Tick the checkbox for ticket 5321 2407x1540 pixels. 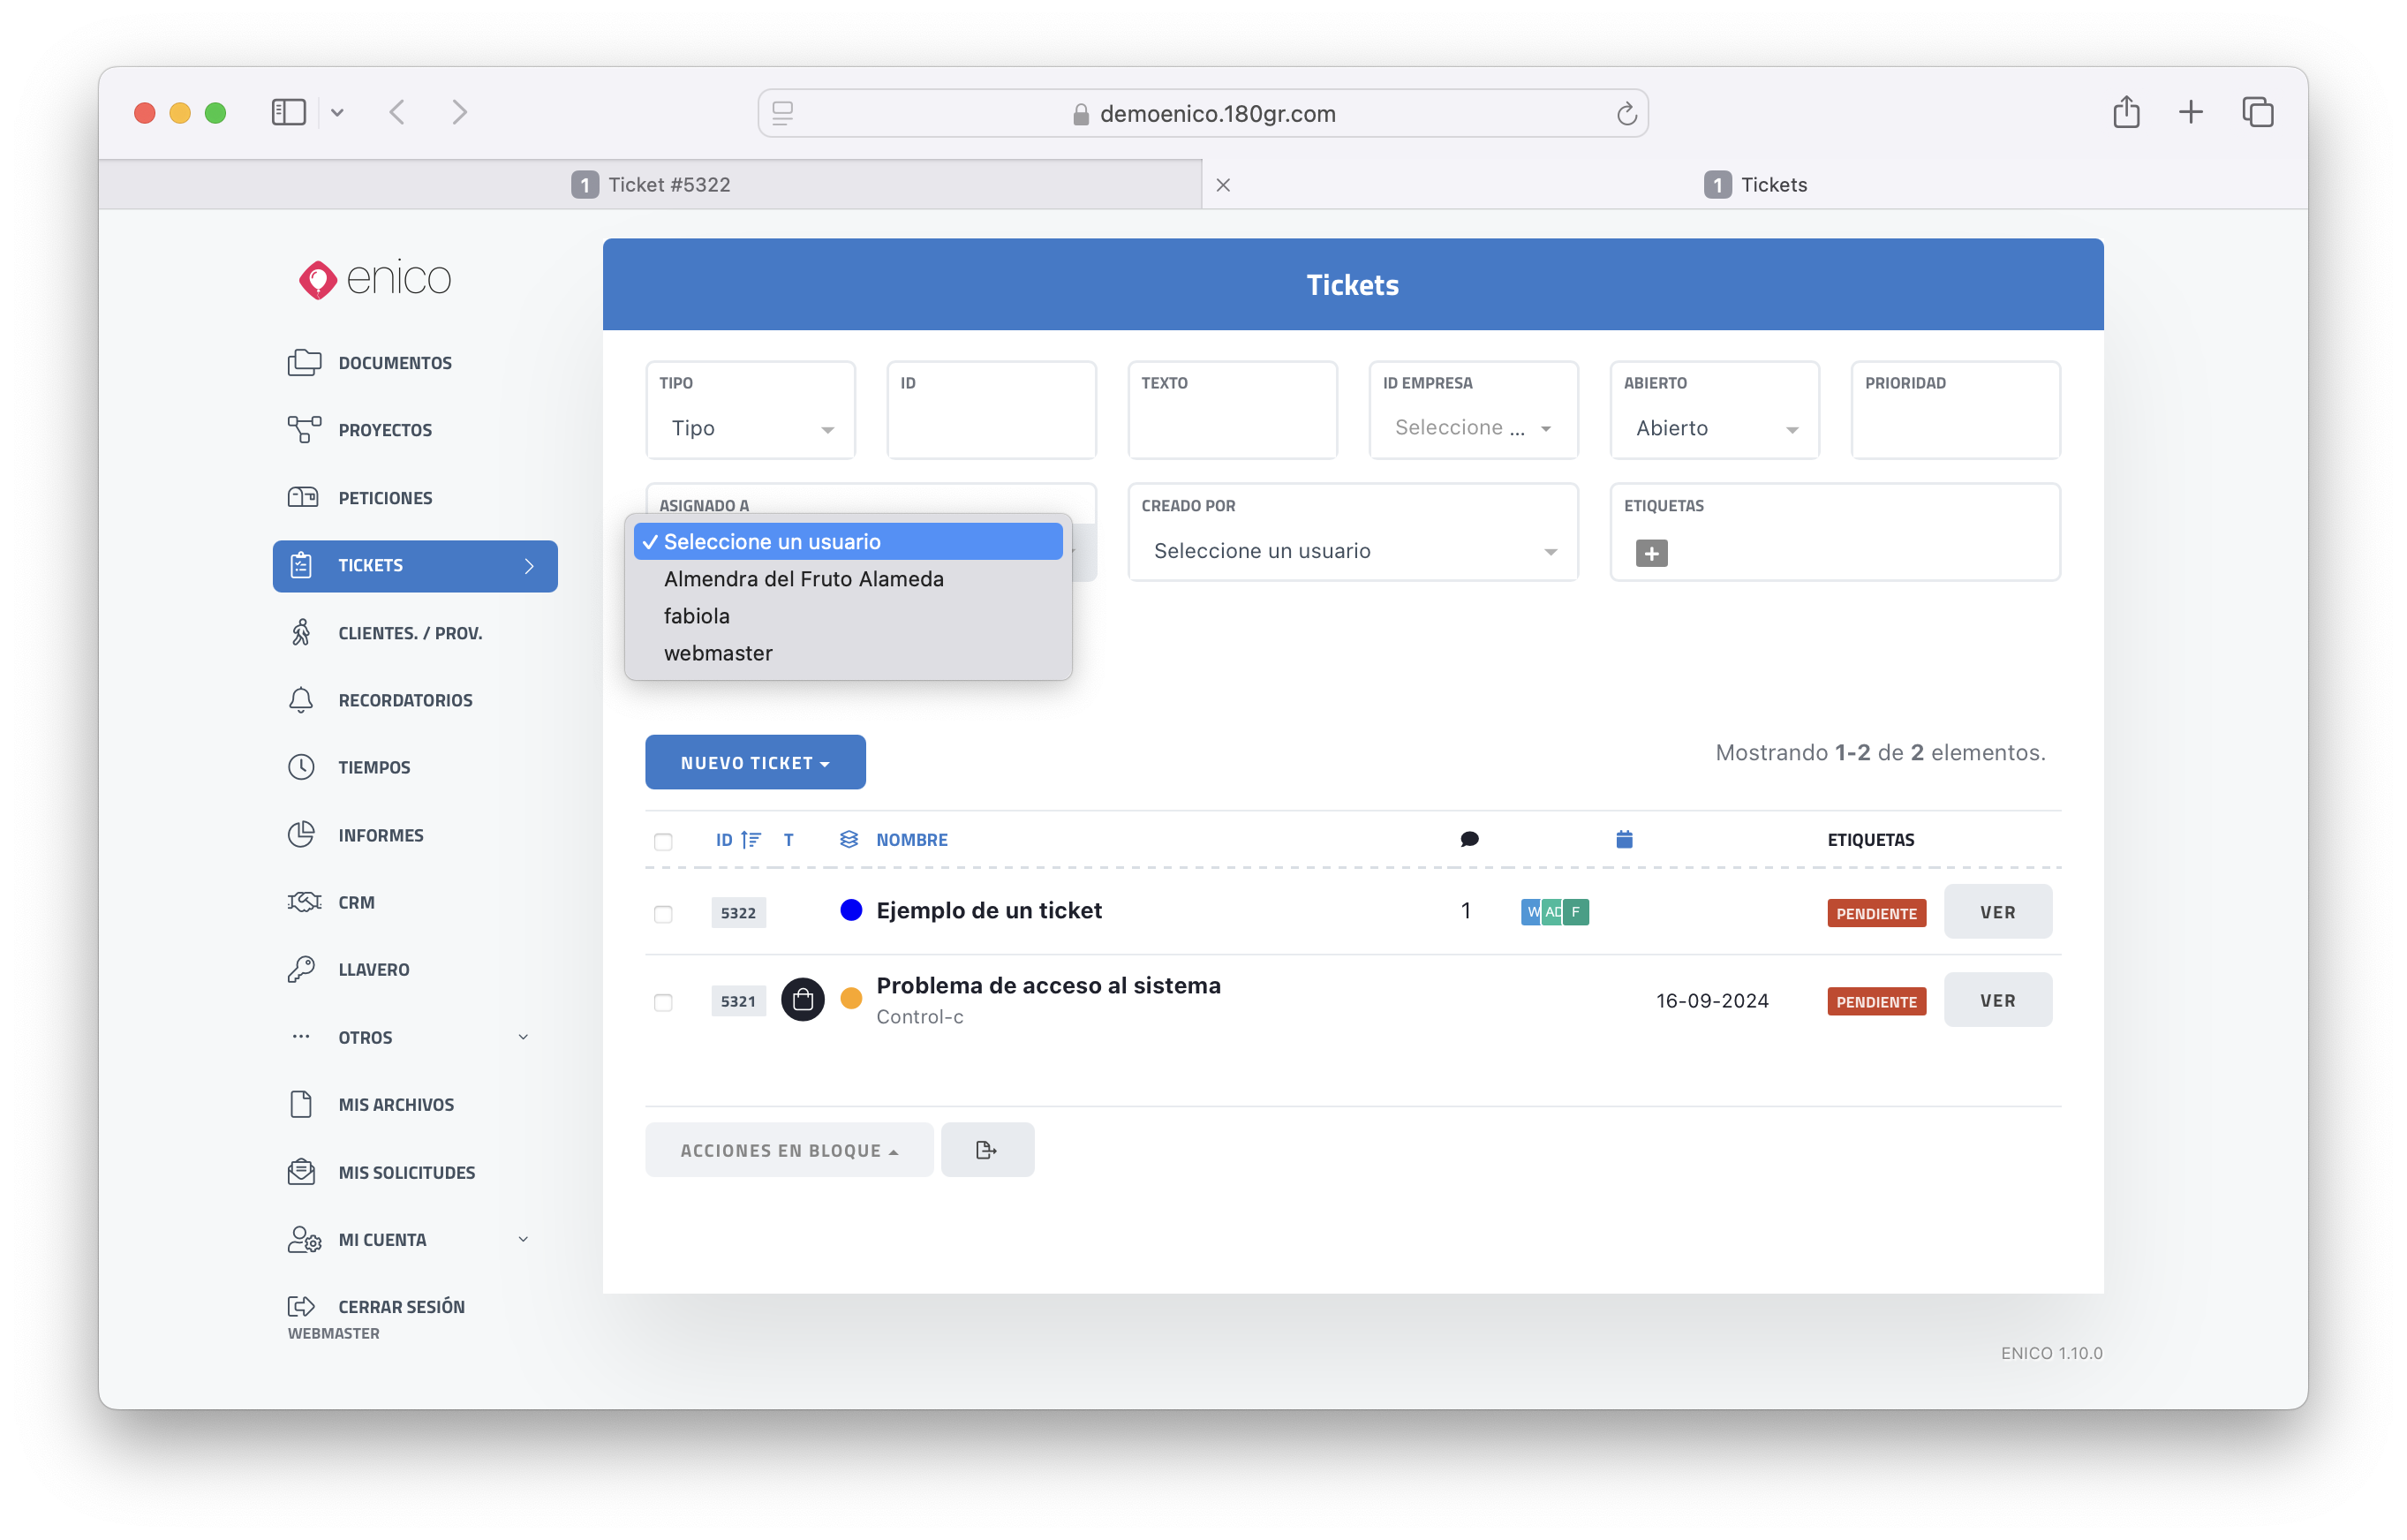[663, 1002]
